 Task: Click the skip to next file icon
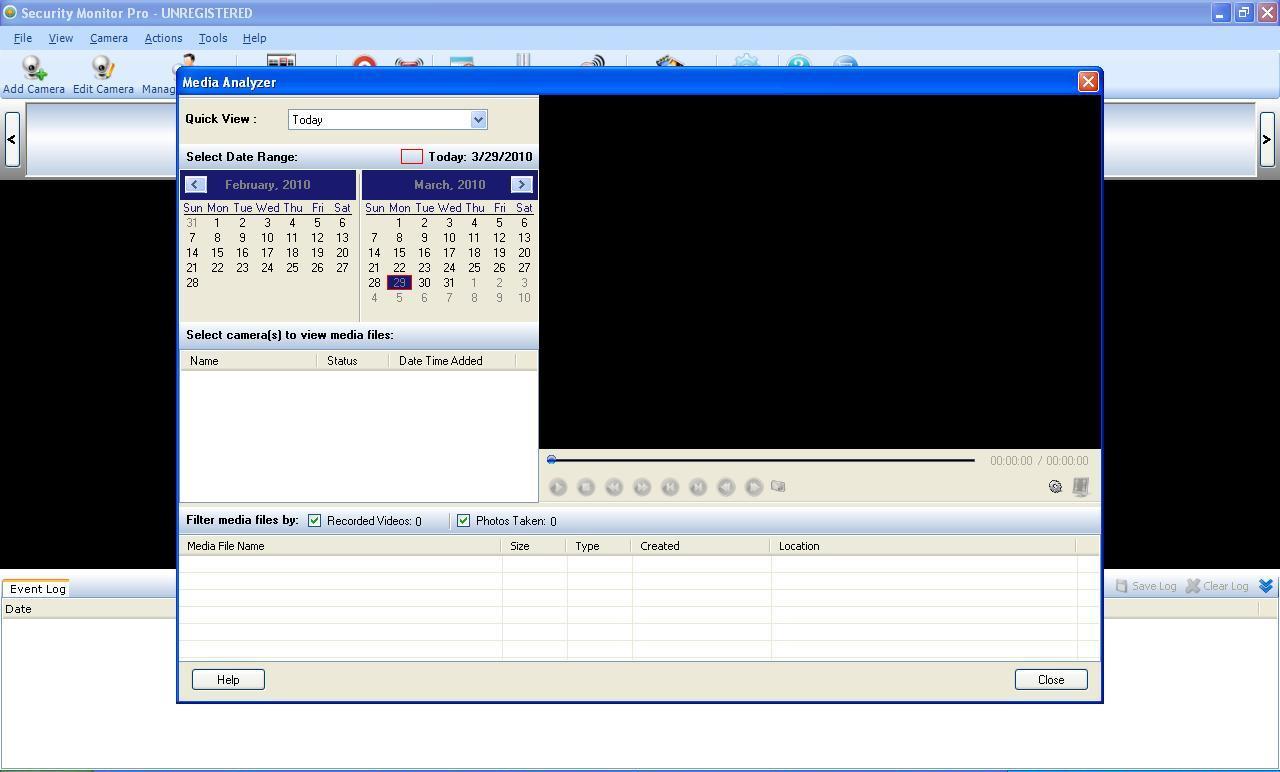tap(698, 487)
